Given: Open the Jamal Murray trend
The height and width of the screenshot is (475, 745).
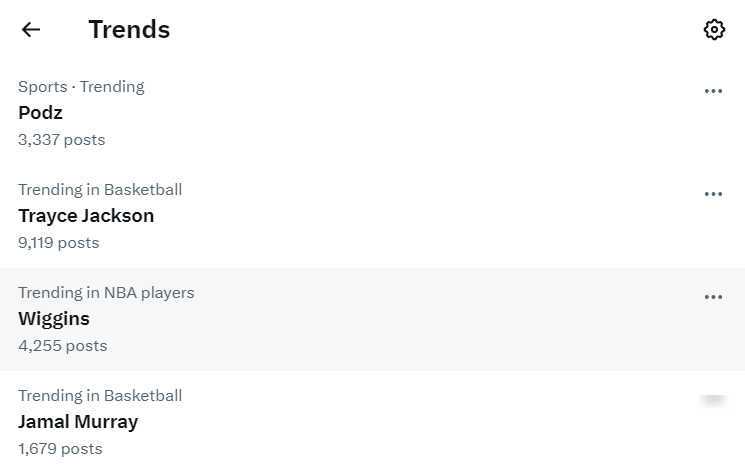Looking at the screenshot, I should [x=78, y=422].
